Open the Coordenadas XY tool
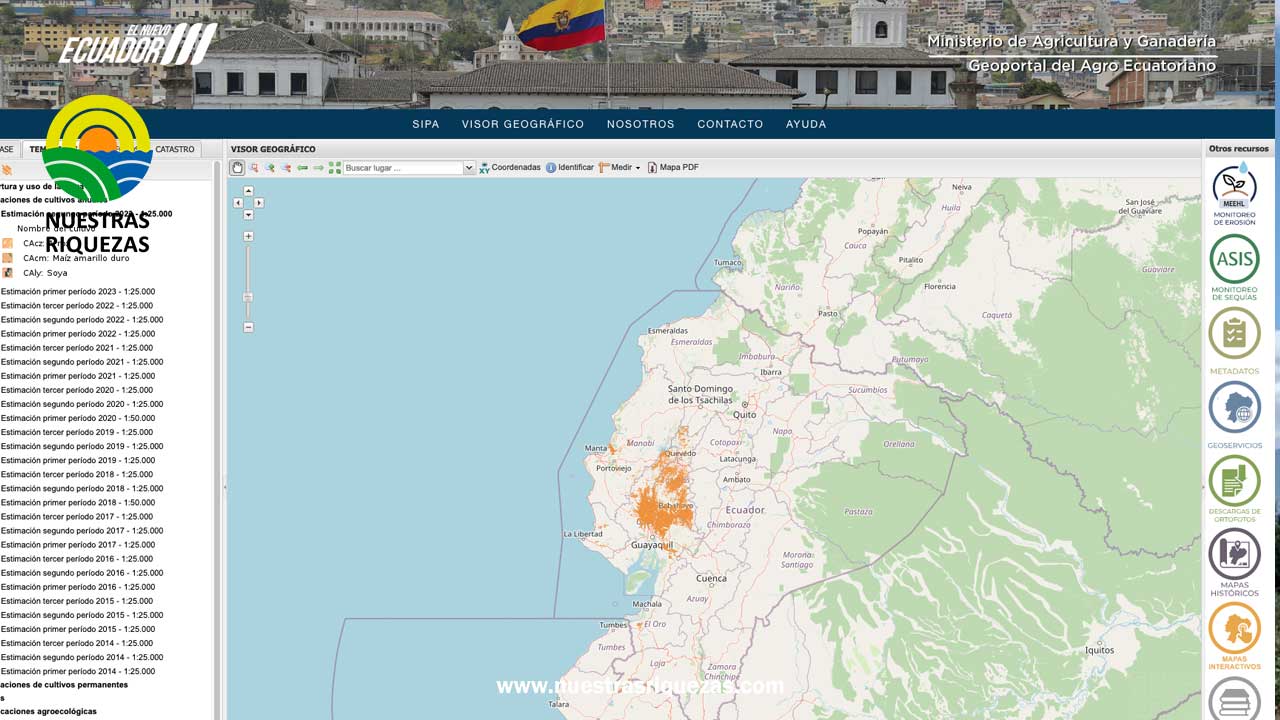Image resolution: width=1280 pixels, height=720 pixels. click(x=510, y=167)
